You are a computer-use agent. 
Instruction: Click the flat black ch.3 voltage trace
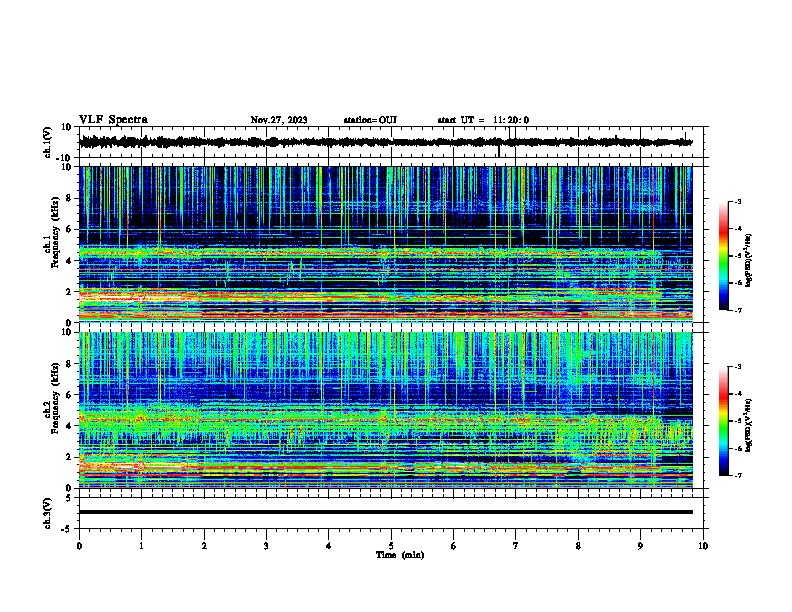(x=386, y=512)
